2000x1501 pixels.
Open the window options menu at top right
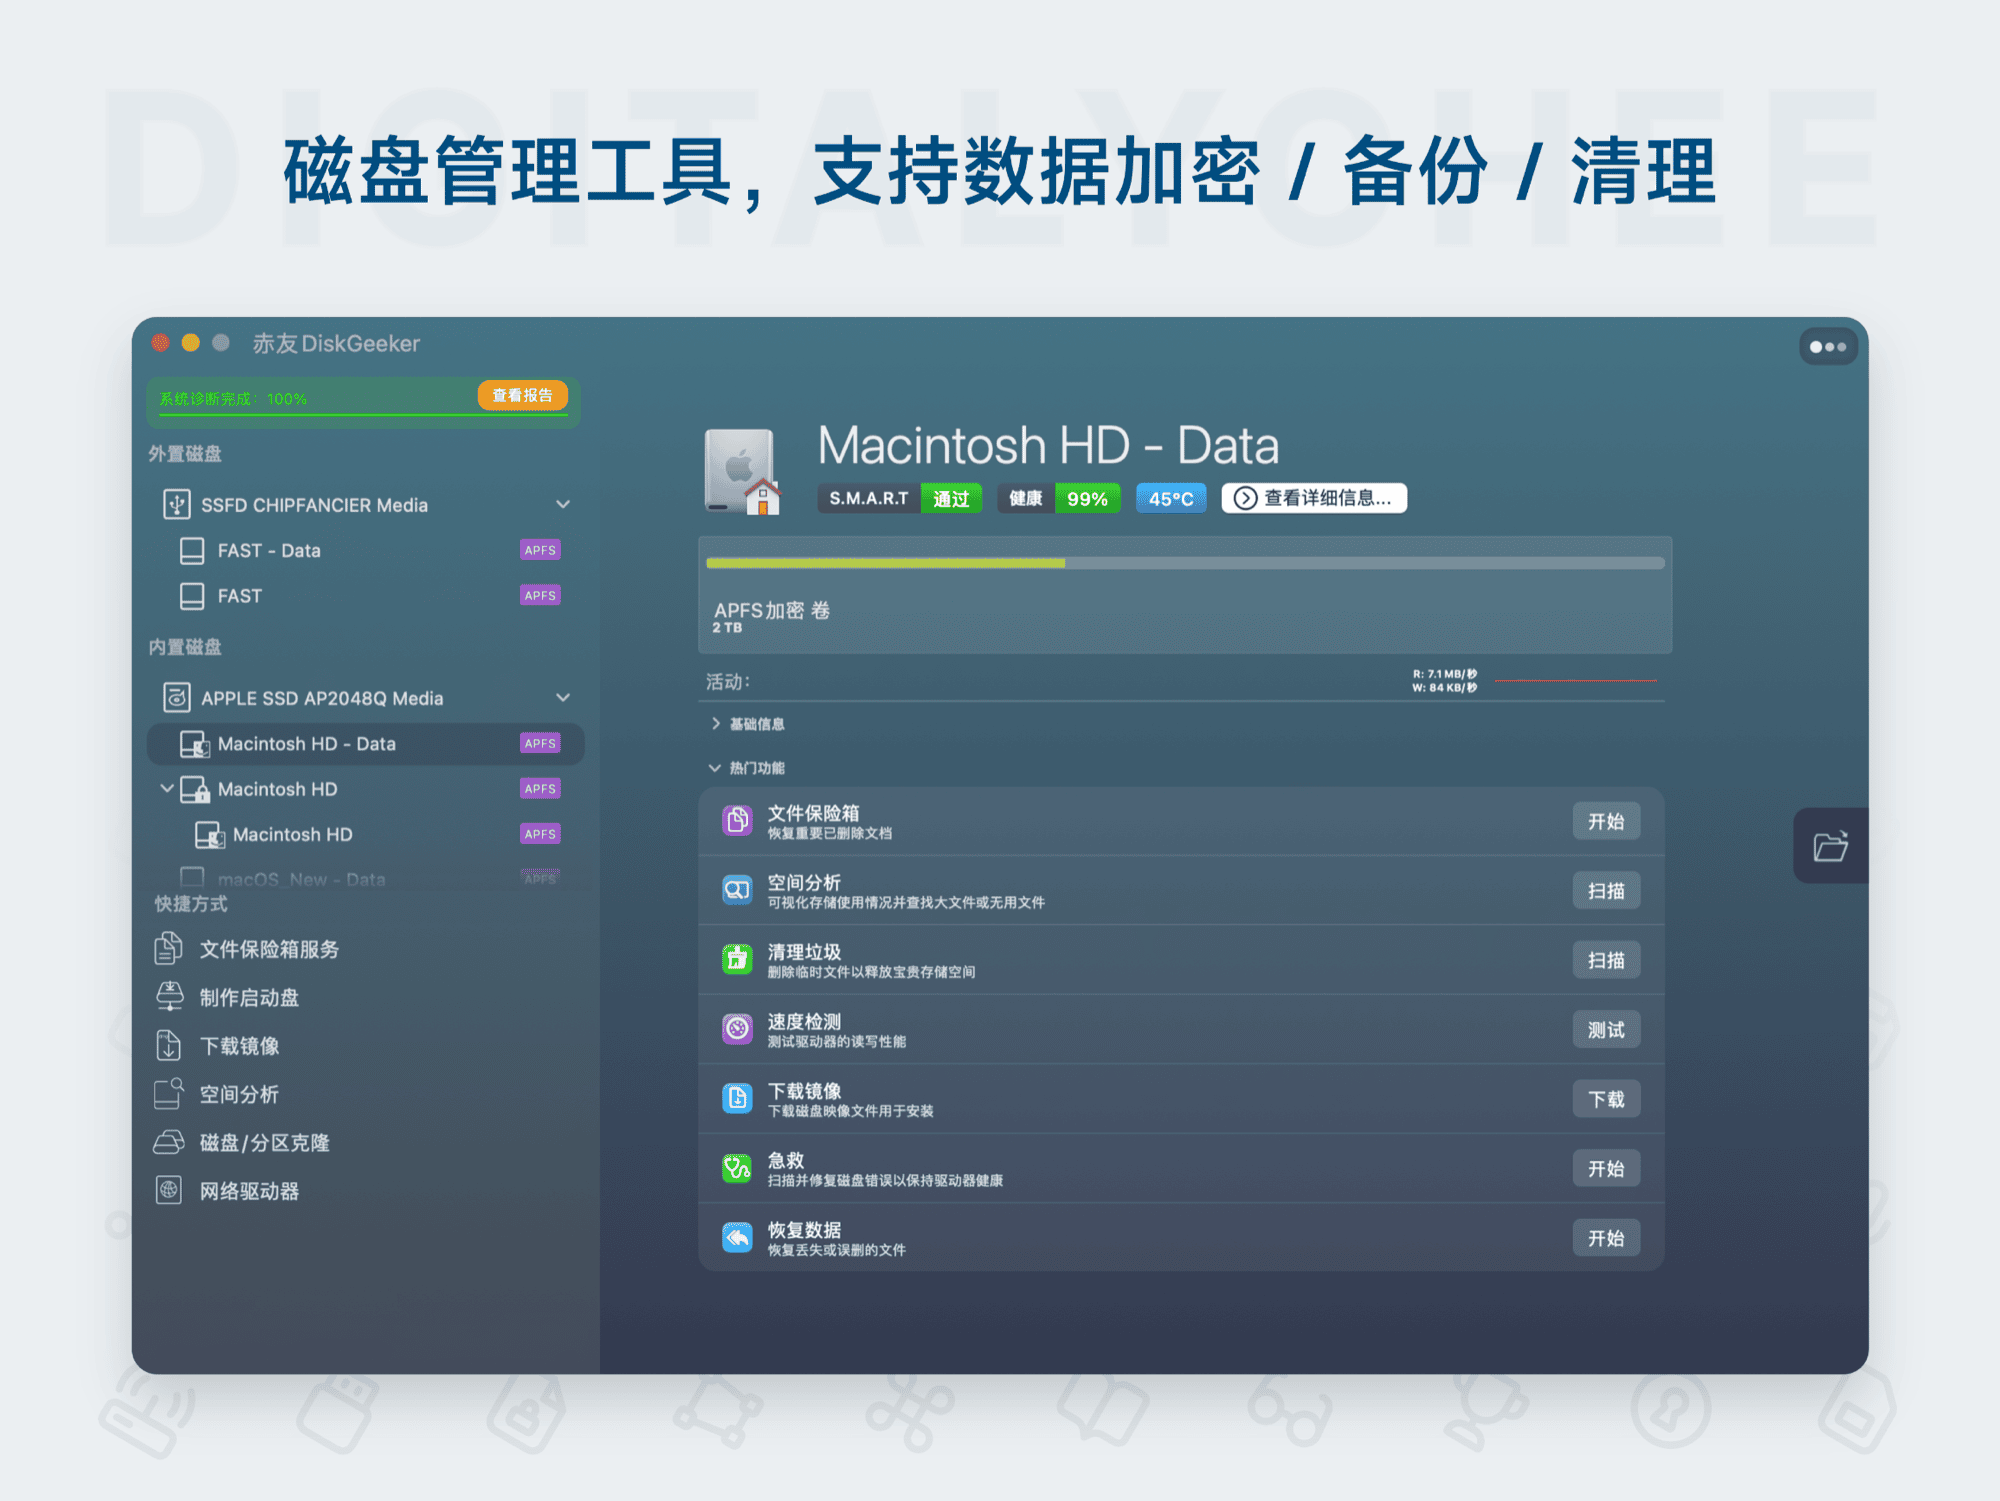click(1828, 345)
